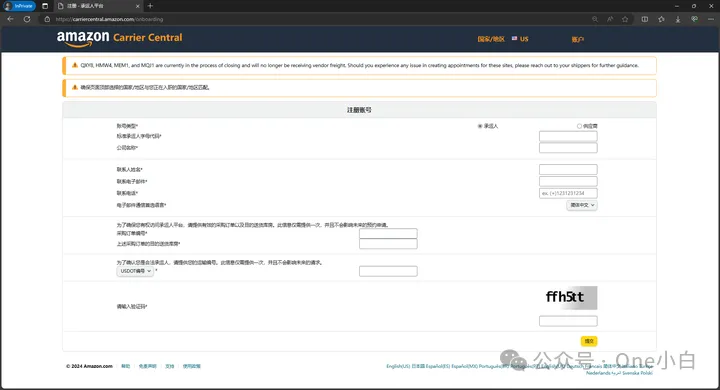Open the downloads icon in toolbar
The image size is (720, 390).
[x=678, y=19]
